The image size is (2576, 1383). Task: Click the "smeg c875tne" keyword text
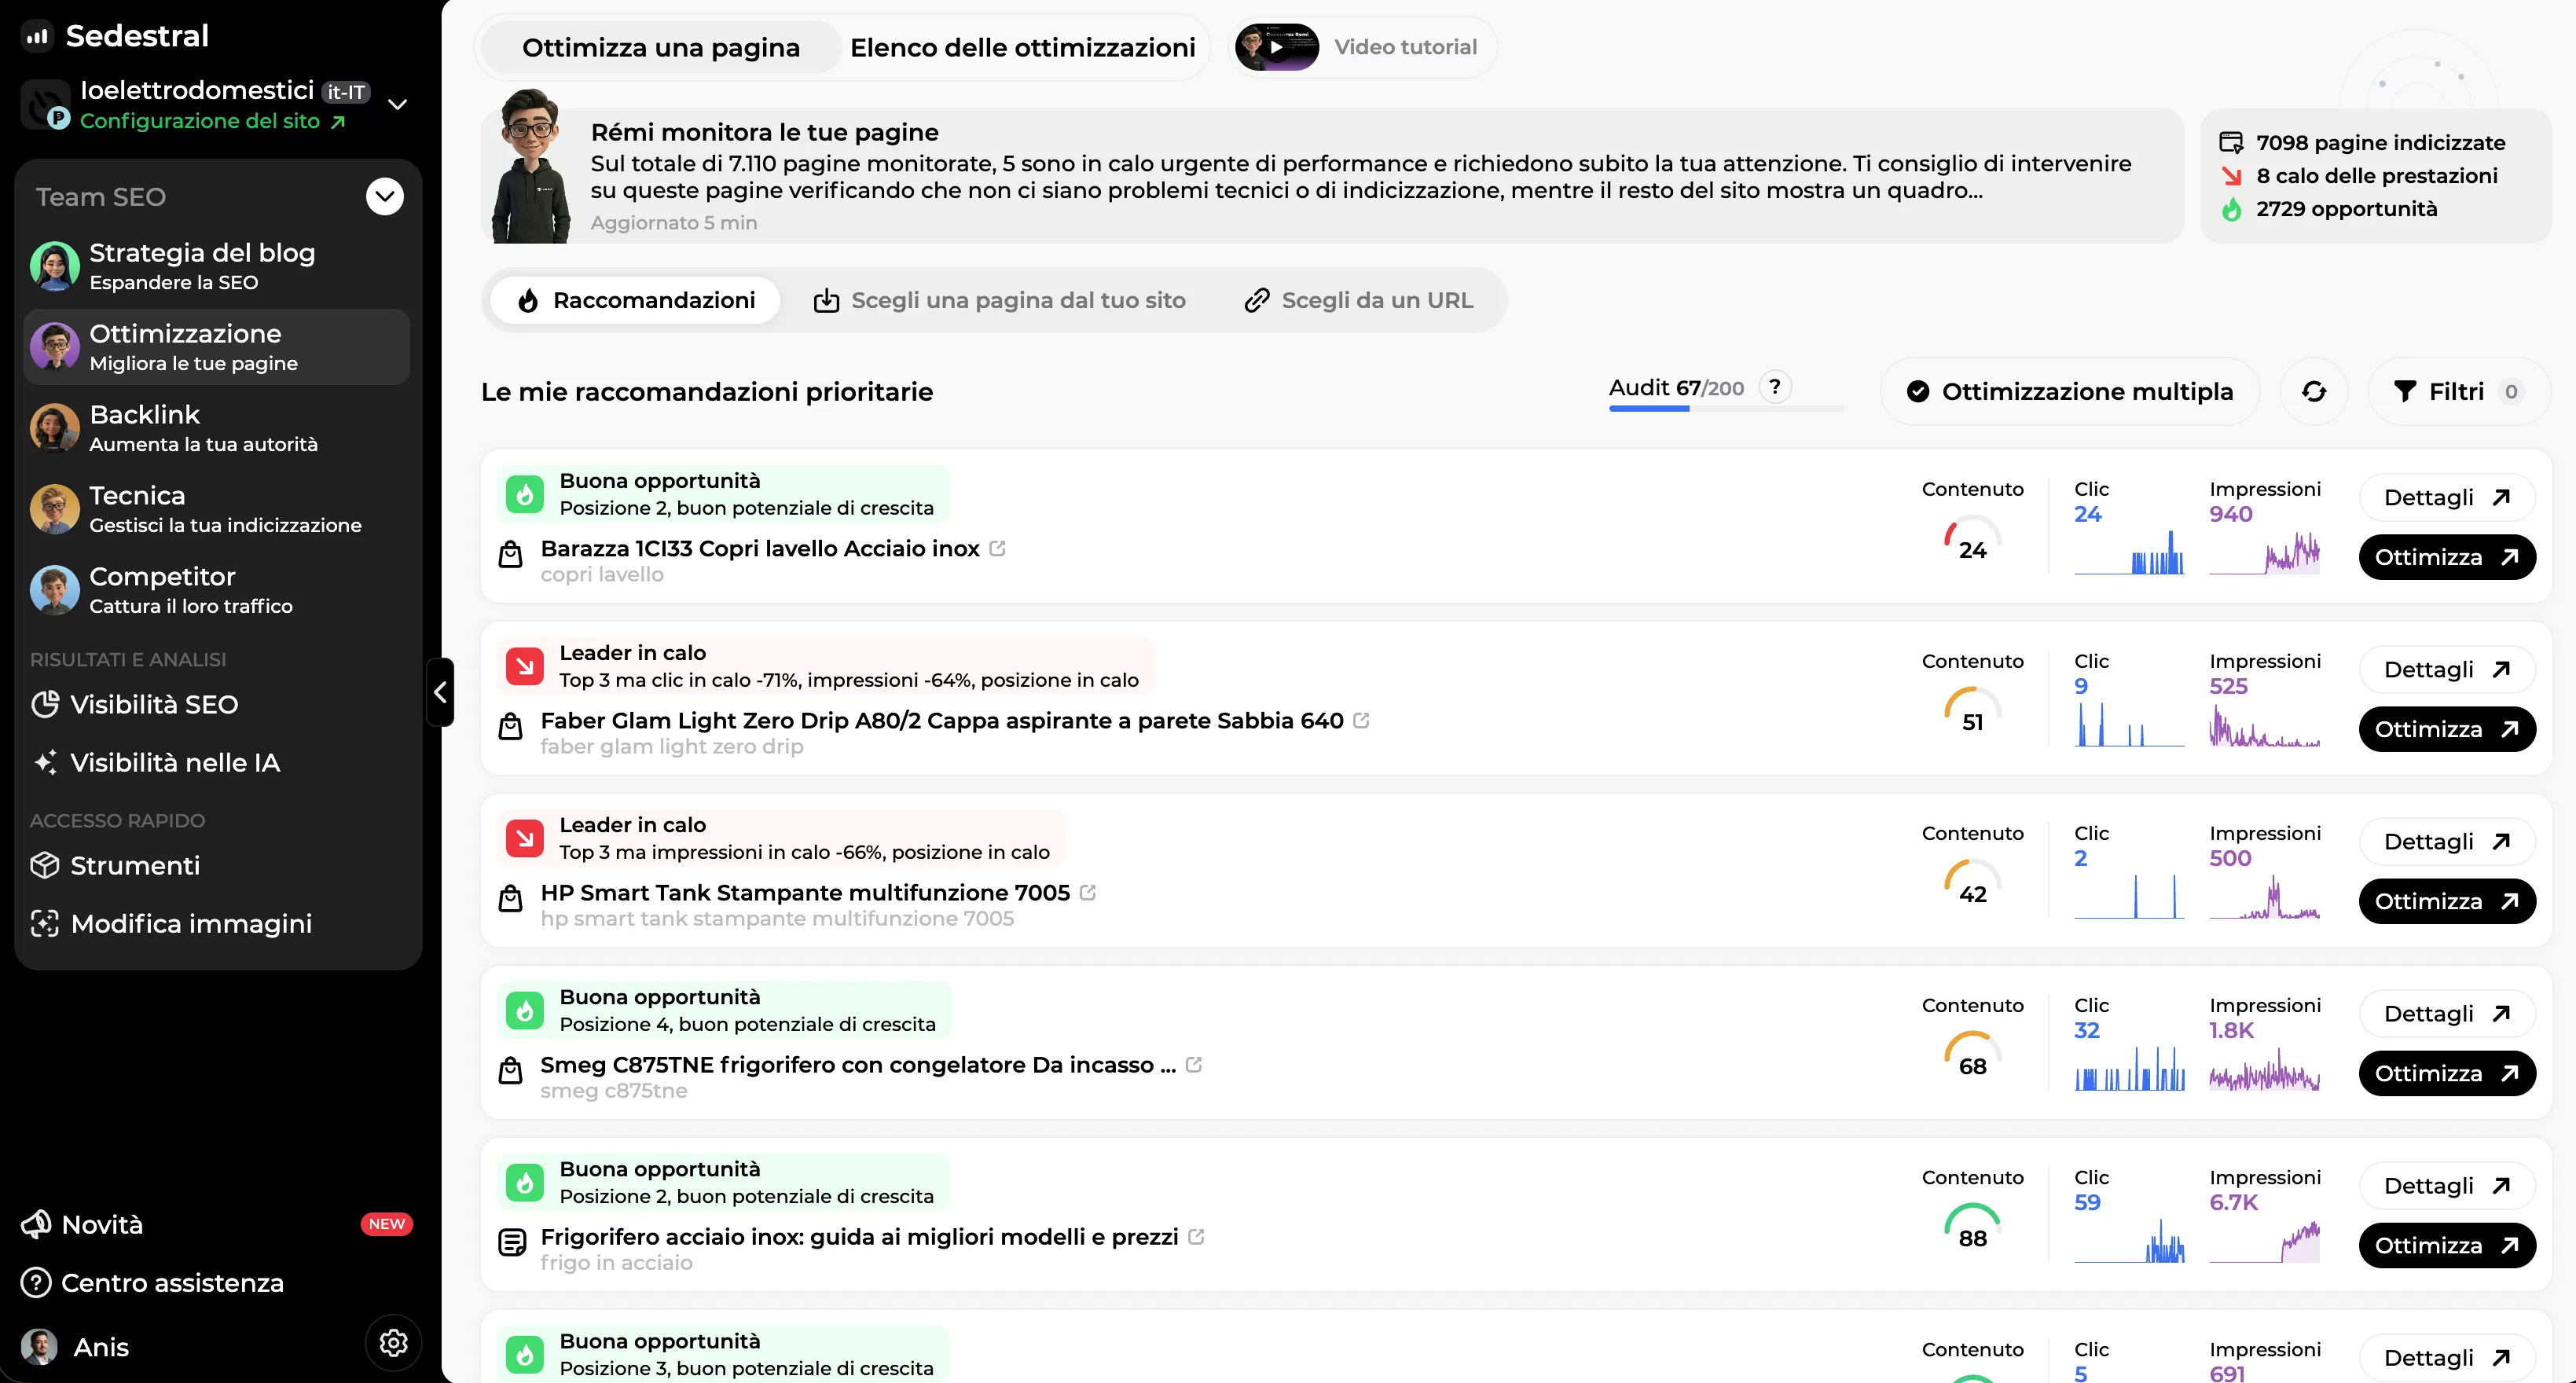(614, 1090)
